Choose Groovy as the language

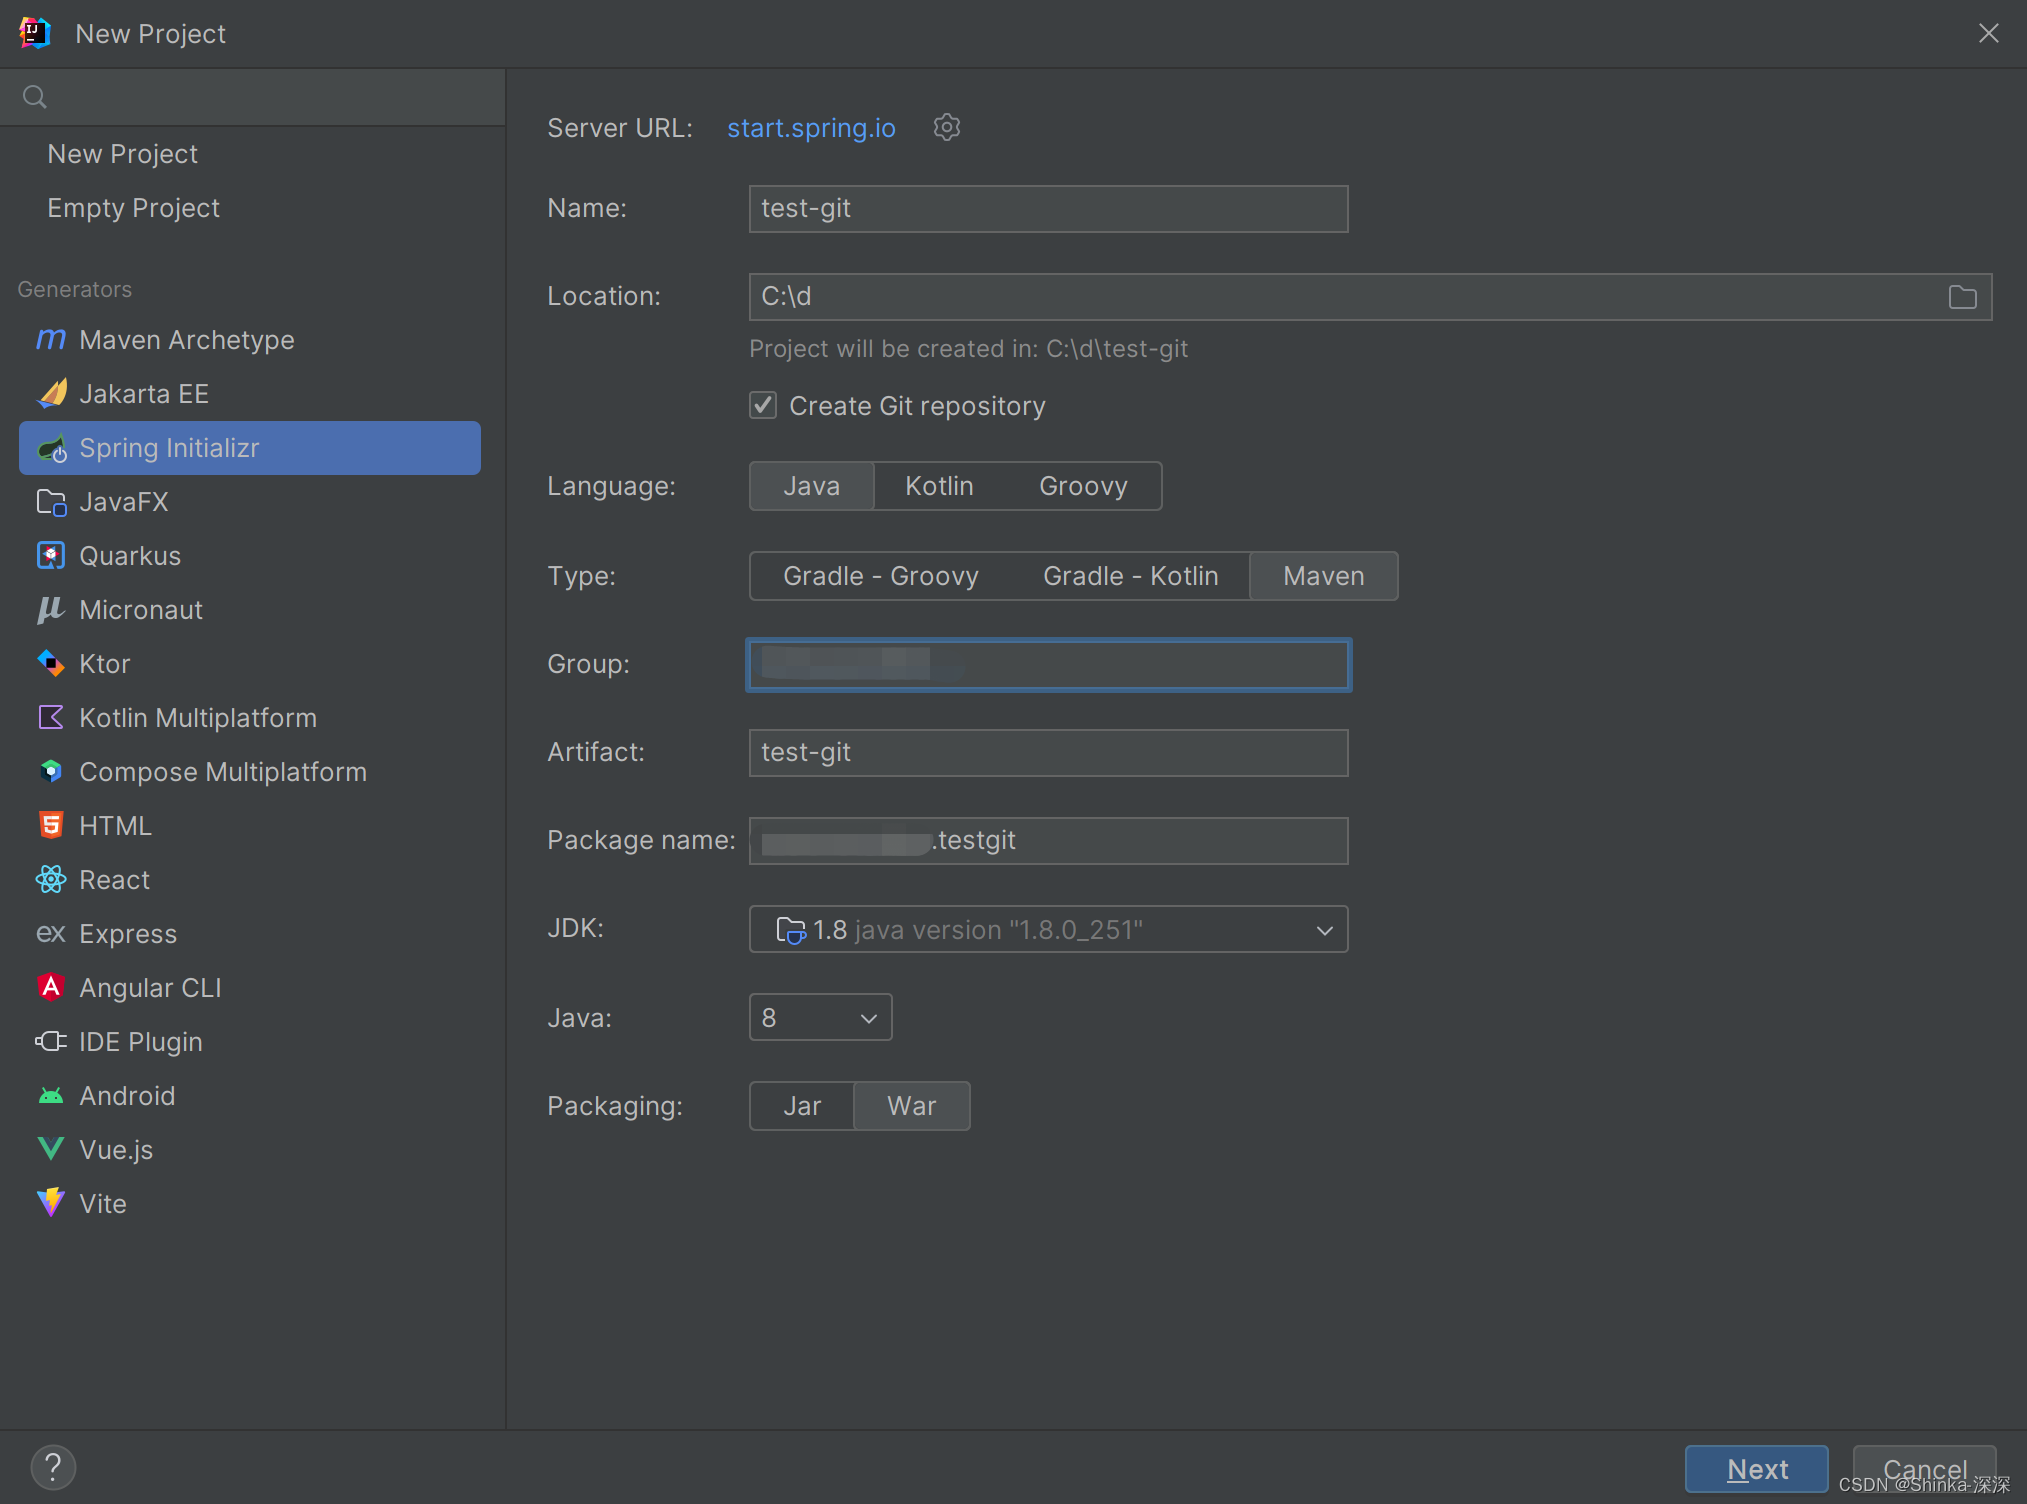coord(1083,486)
